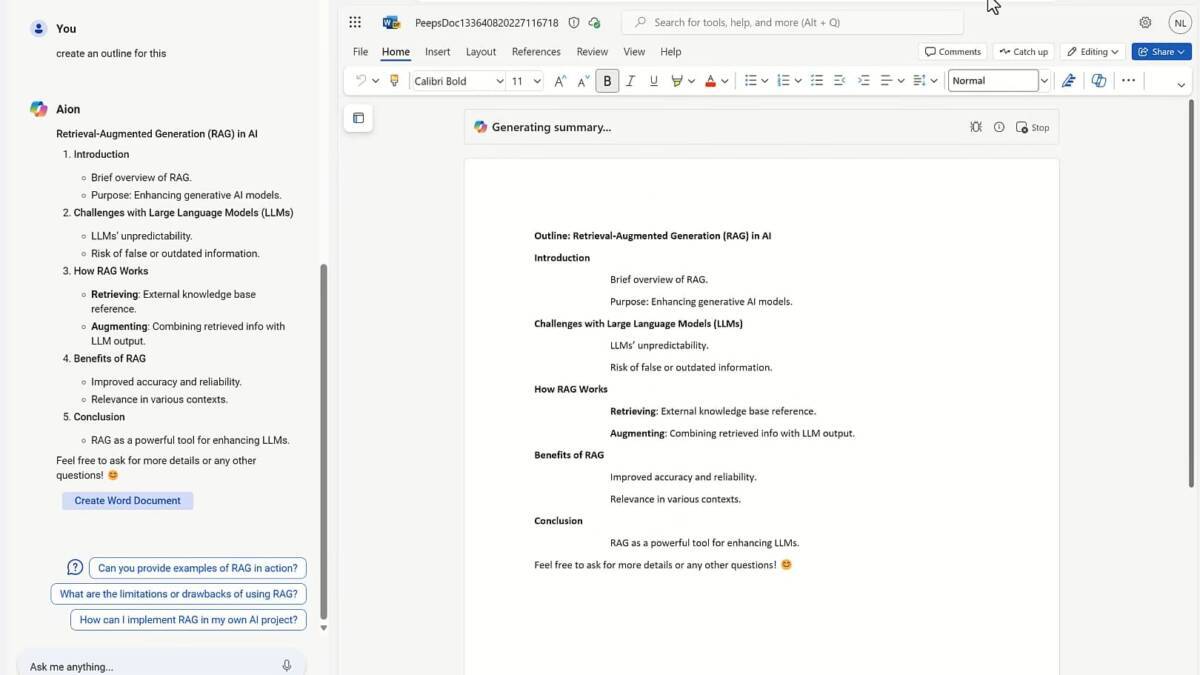Open the Help tab
This screenshot has height=675, width=1200.
coord(671,52)
